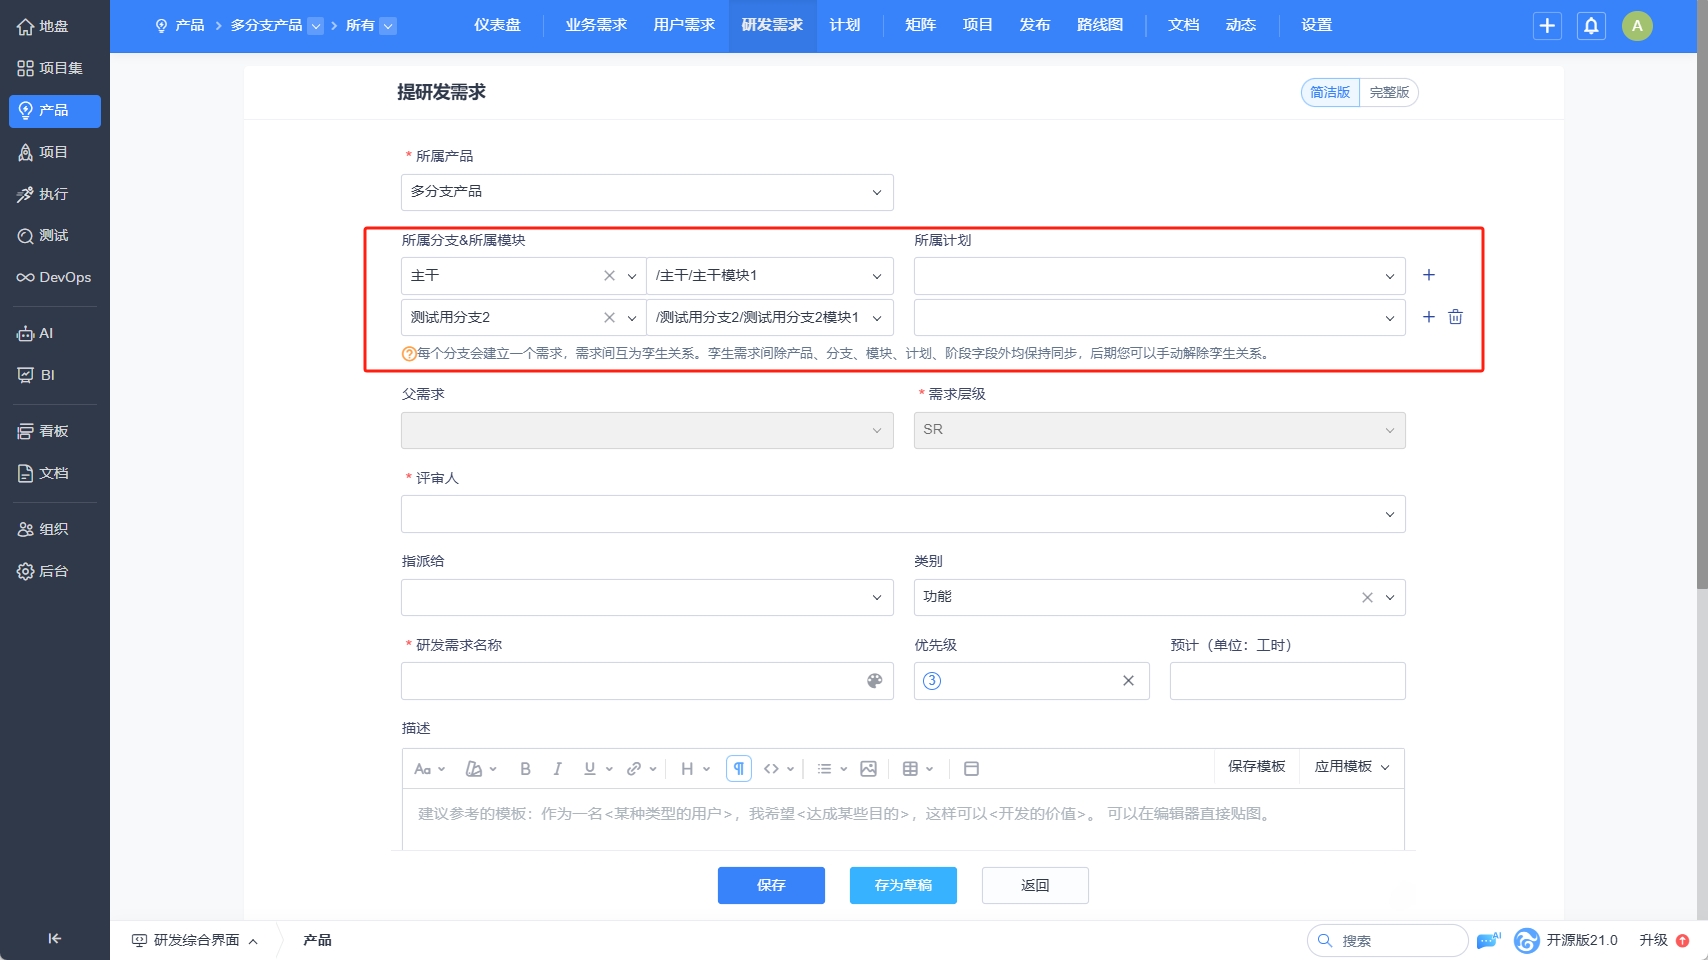Viewport: 1708px width, 960px height.
Task: Switch to 简洁版 form mode
Action: coord(1330,92)
